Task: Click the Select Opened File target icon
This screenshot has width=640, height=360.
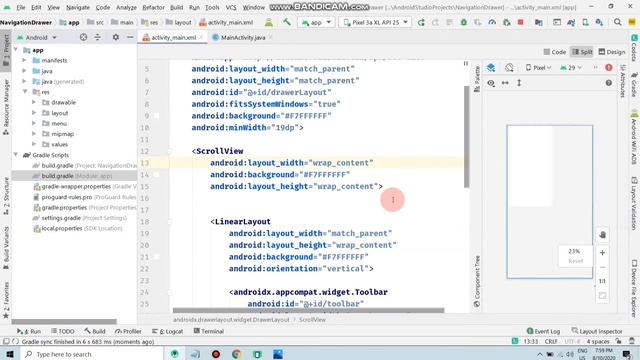Action: click(83, 37)
